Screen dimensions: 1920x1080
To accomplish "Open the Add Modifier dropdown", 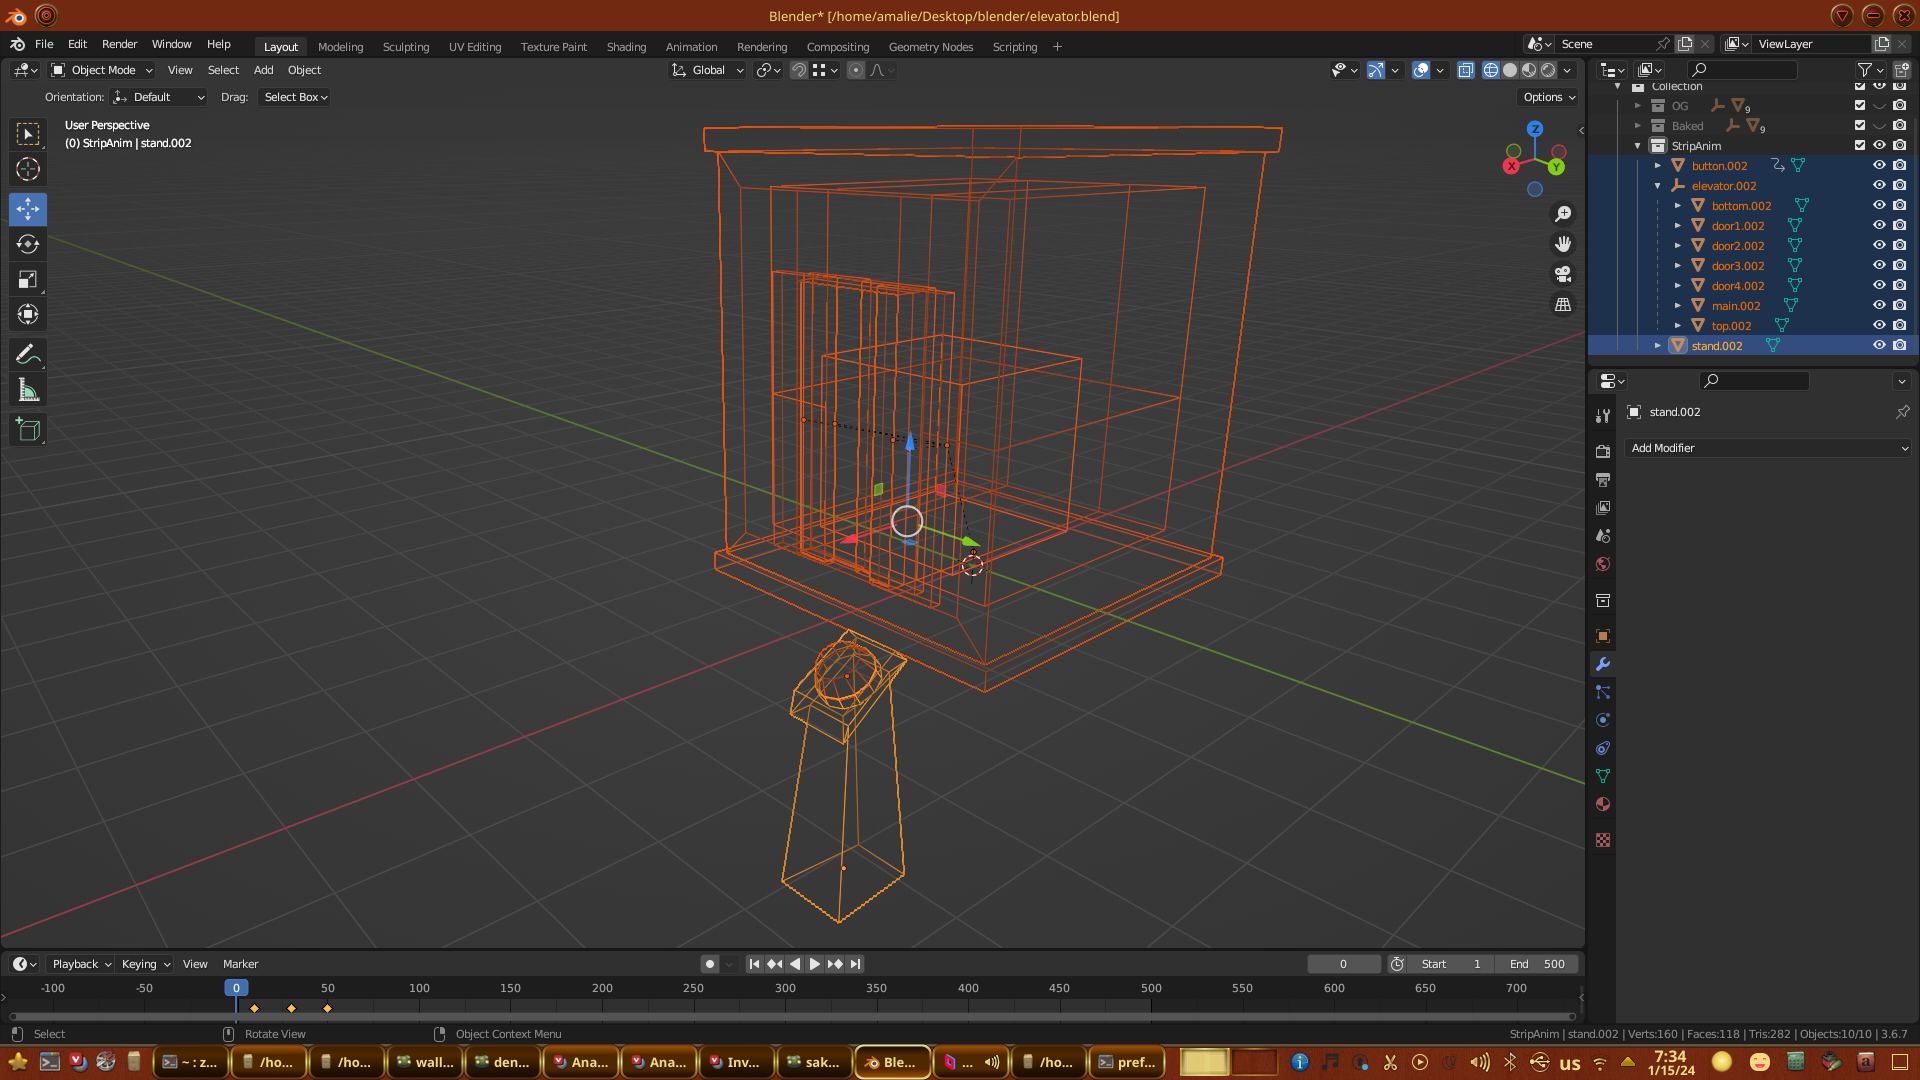I will click(x=1768, y=448).
